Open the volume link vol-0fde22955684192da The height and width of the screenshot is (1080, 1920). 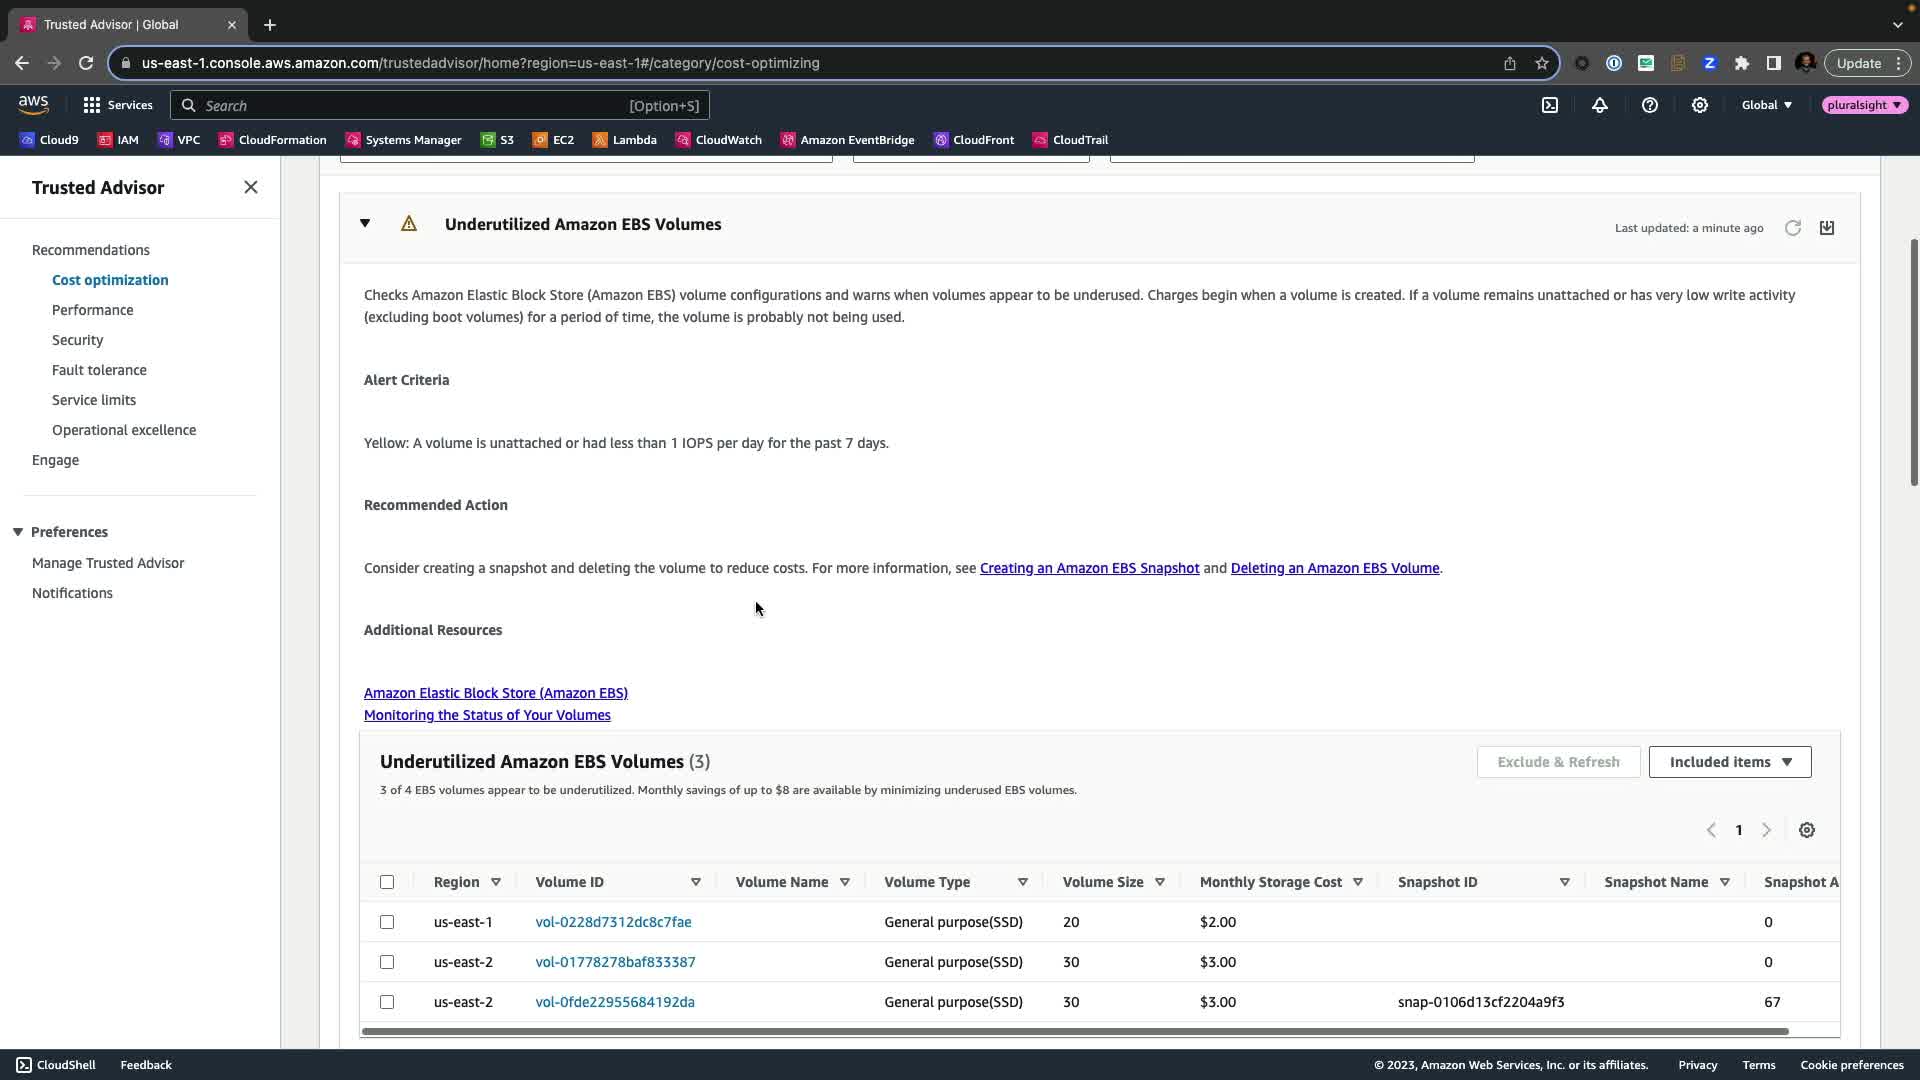(615, 1002)
